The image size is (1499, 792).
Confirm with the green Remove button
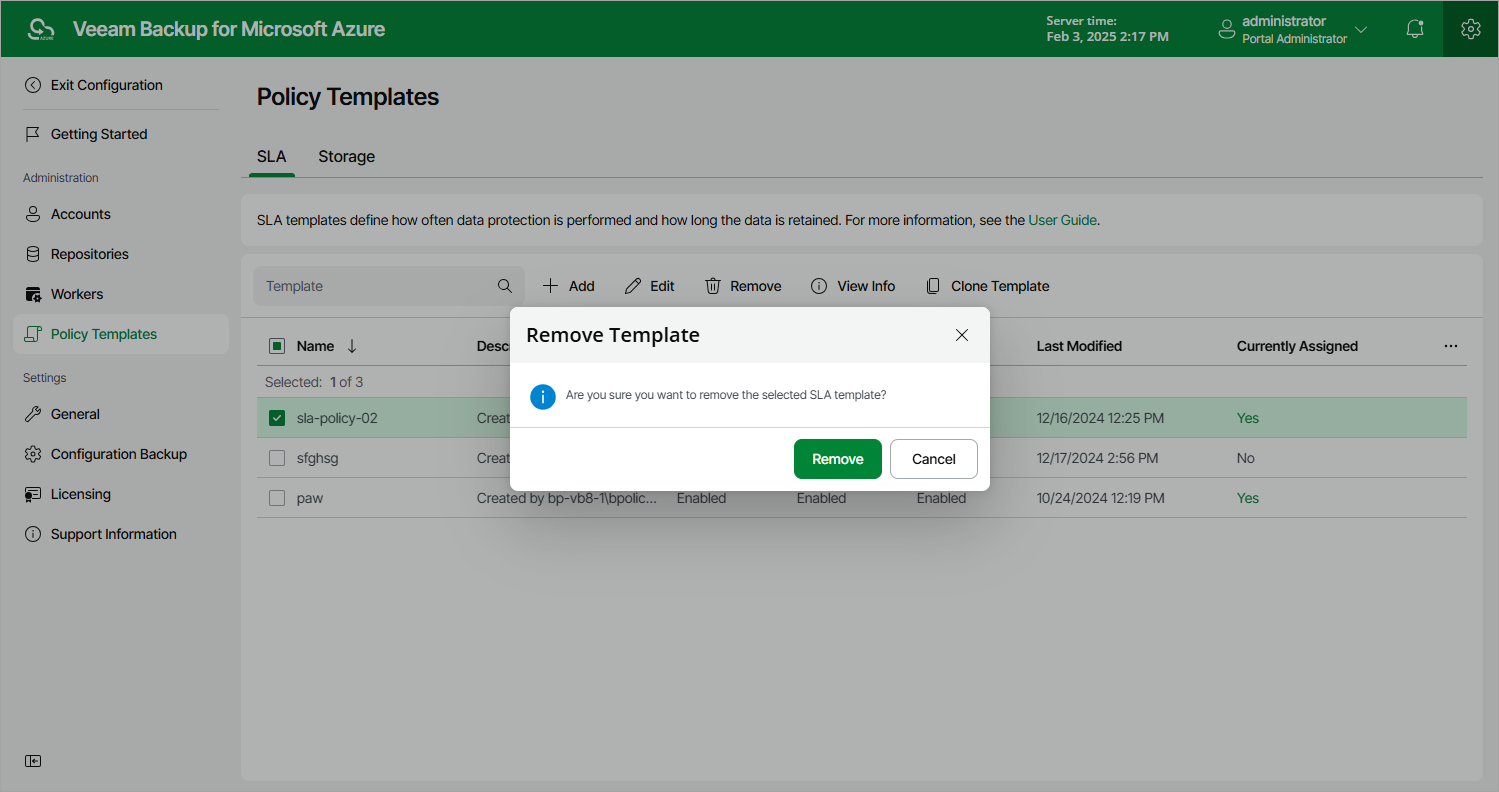tap(838, 459)
